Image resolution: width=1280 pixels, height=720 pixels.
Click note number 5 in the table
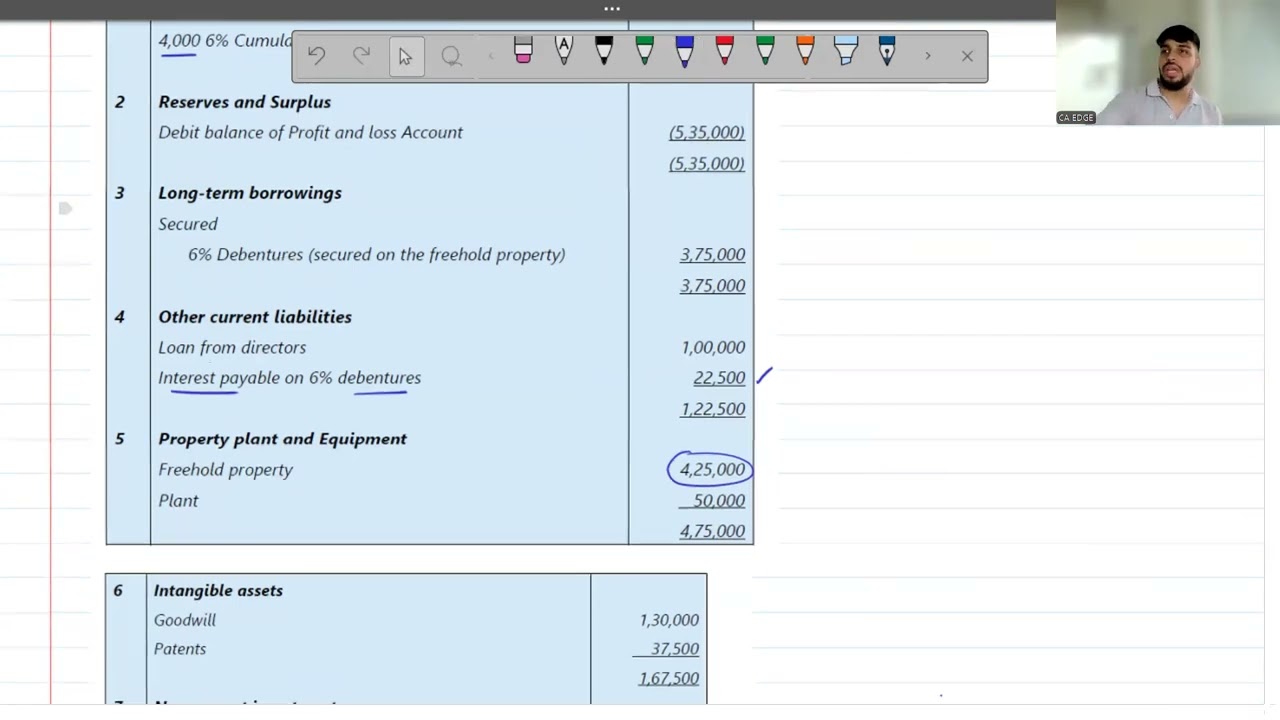pos(119,439)
